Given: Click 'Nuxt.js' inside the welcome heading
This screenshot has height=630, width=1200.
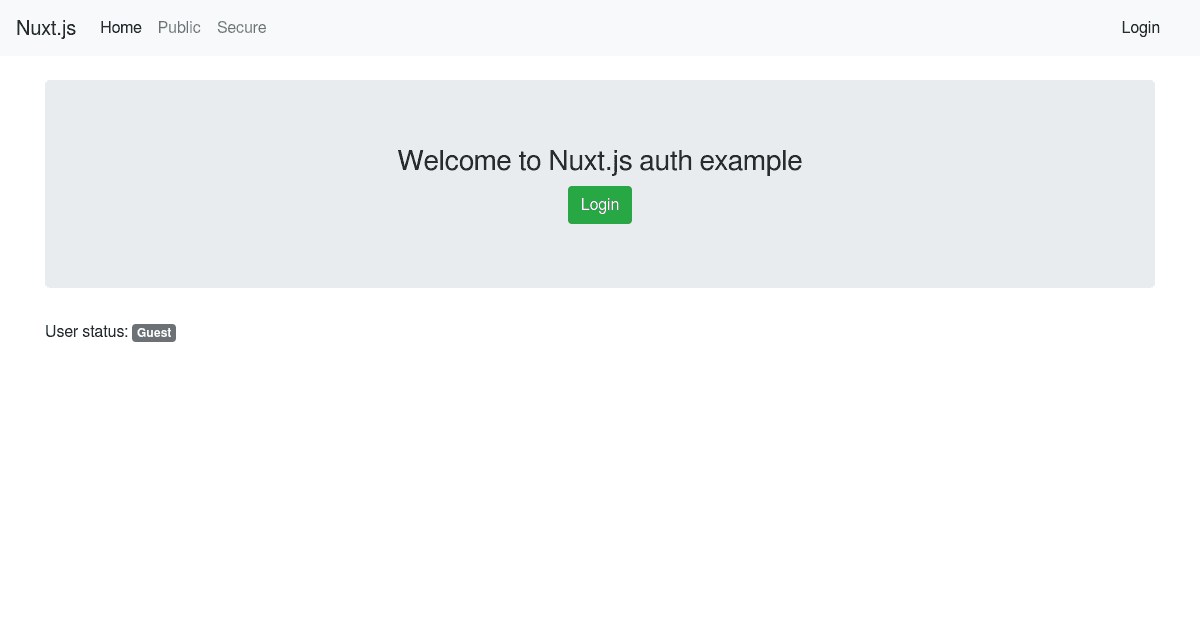Looking at the screenshot, I should tap(590, 160).
